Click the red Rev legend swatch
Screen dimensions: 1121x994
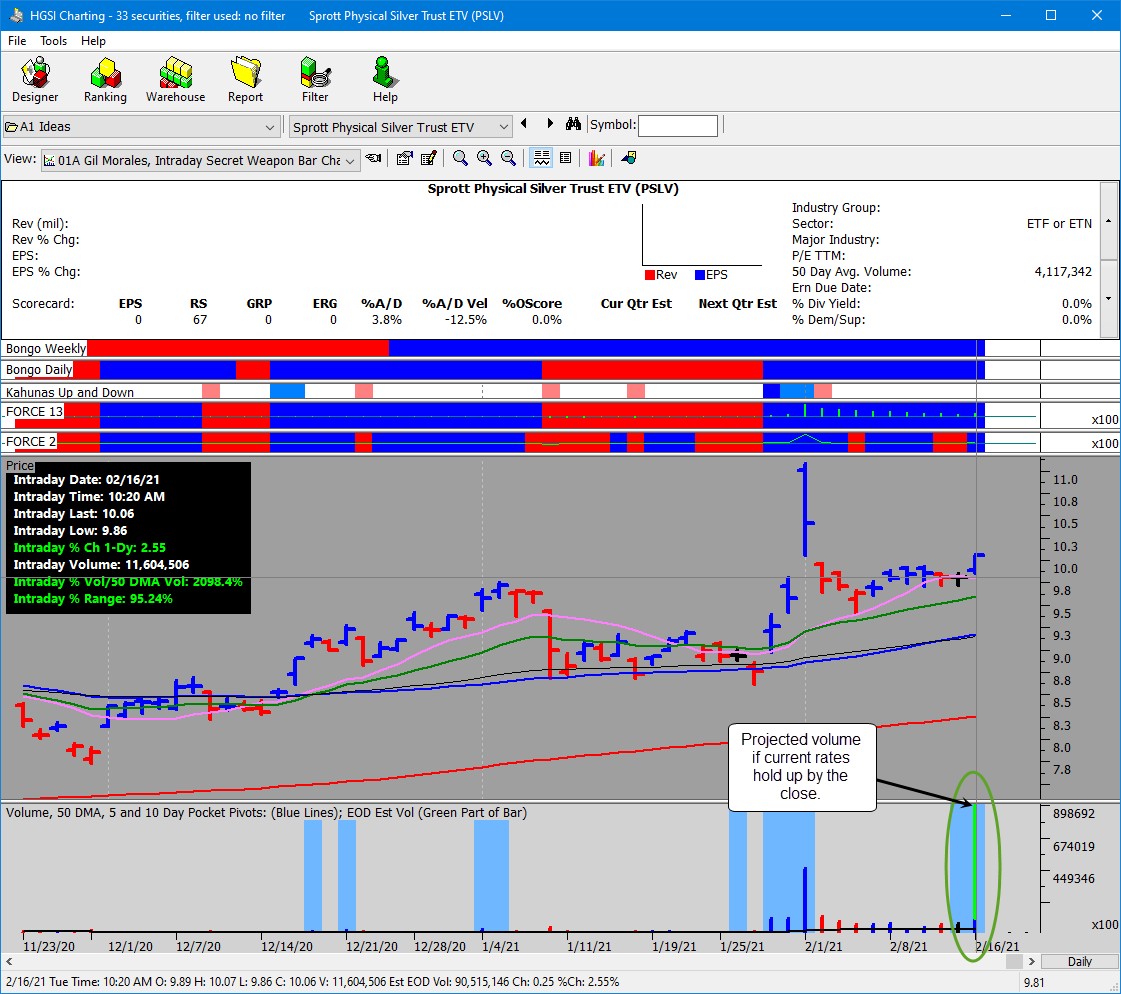tap(650, 275)
